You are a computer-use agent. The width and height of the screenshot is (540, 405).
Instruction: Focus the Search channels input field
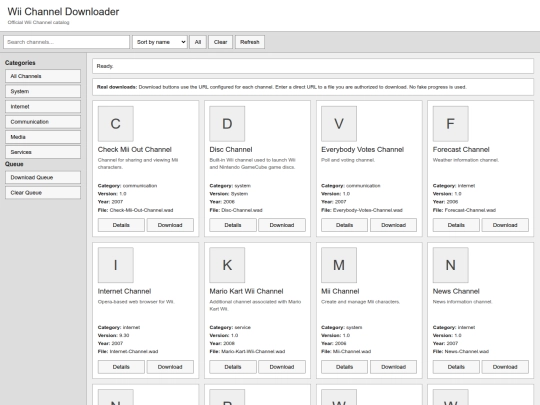click(66, 42)
